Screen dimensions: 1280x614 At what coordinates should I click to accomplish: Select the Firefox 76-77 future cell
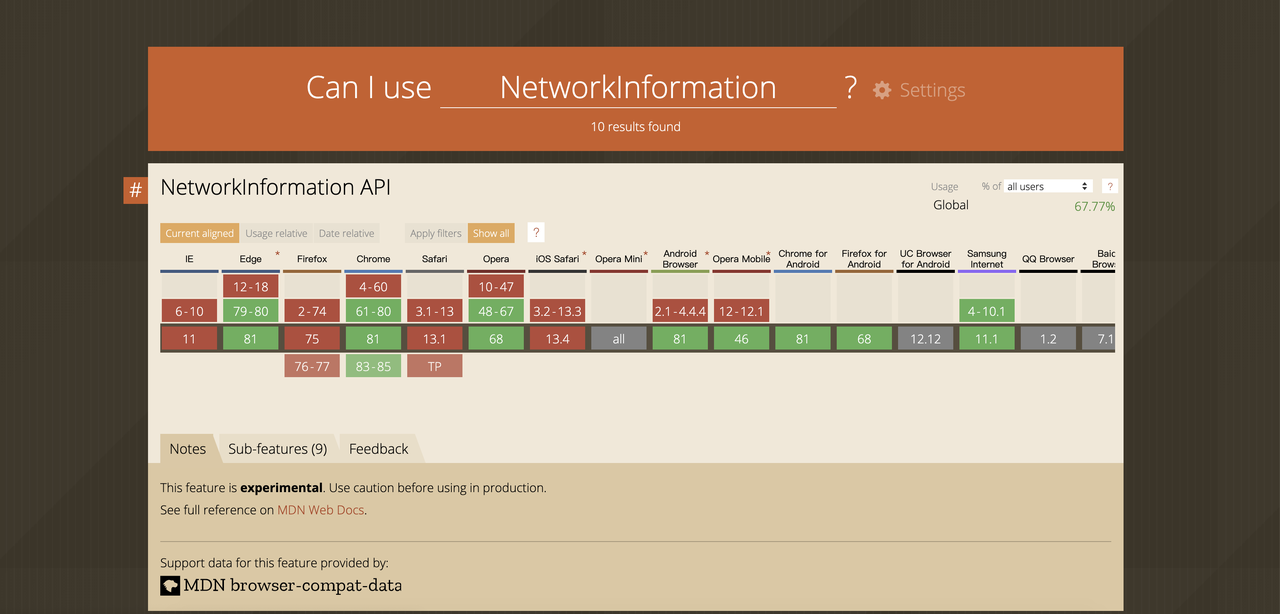click(312, 366)
